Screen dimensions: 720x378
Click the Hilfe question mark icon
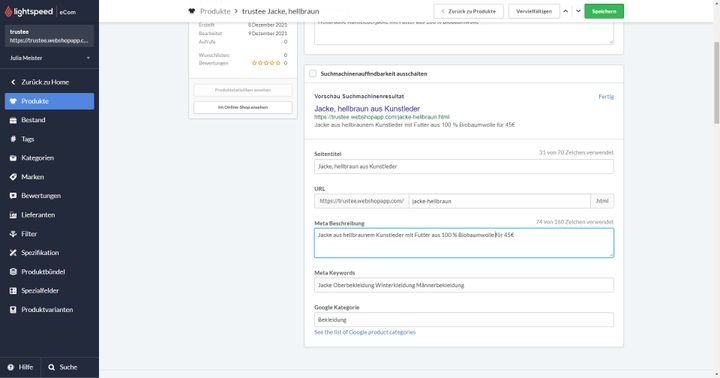coord(11,367)
